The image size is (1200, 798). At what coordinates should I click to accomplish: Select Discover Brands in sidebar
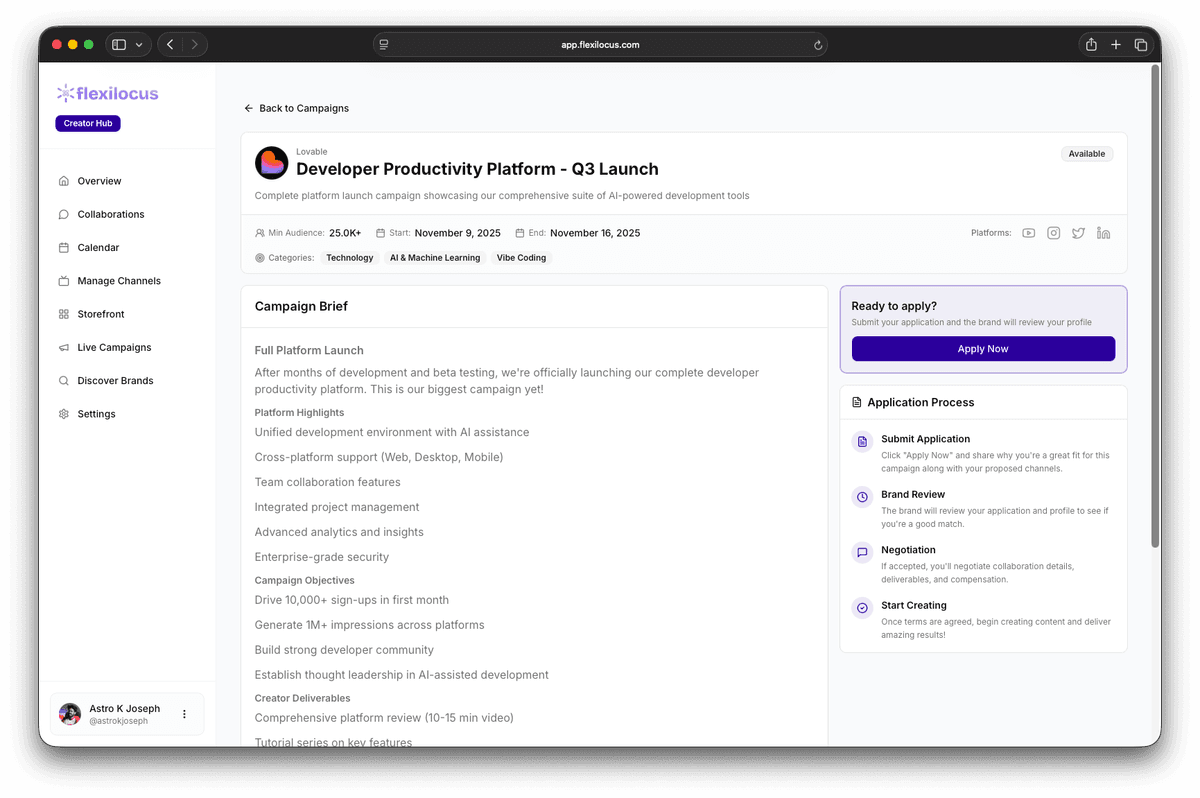pyautogui.click(x=115, y=381)
